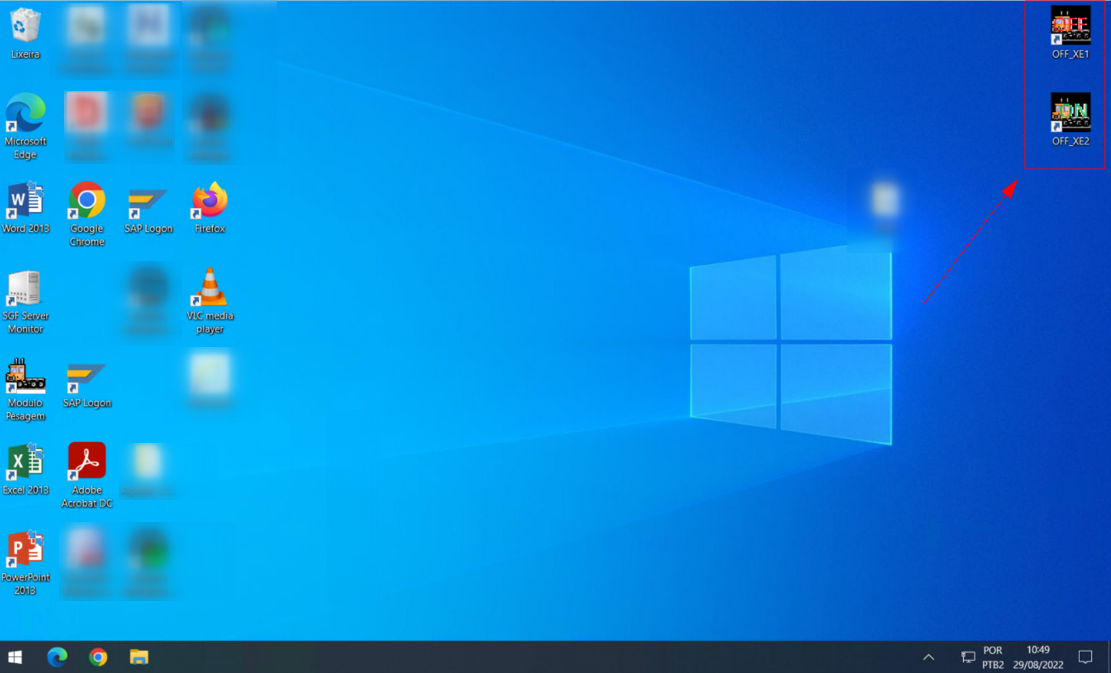Screen dimensions: 1111x673
Task: Open the Lixeira recycle bin icon
Action: click(26, 34)
